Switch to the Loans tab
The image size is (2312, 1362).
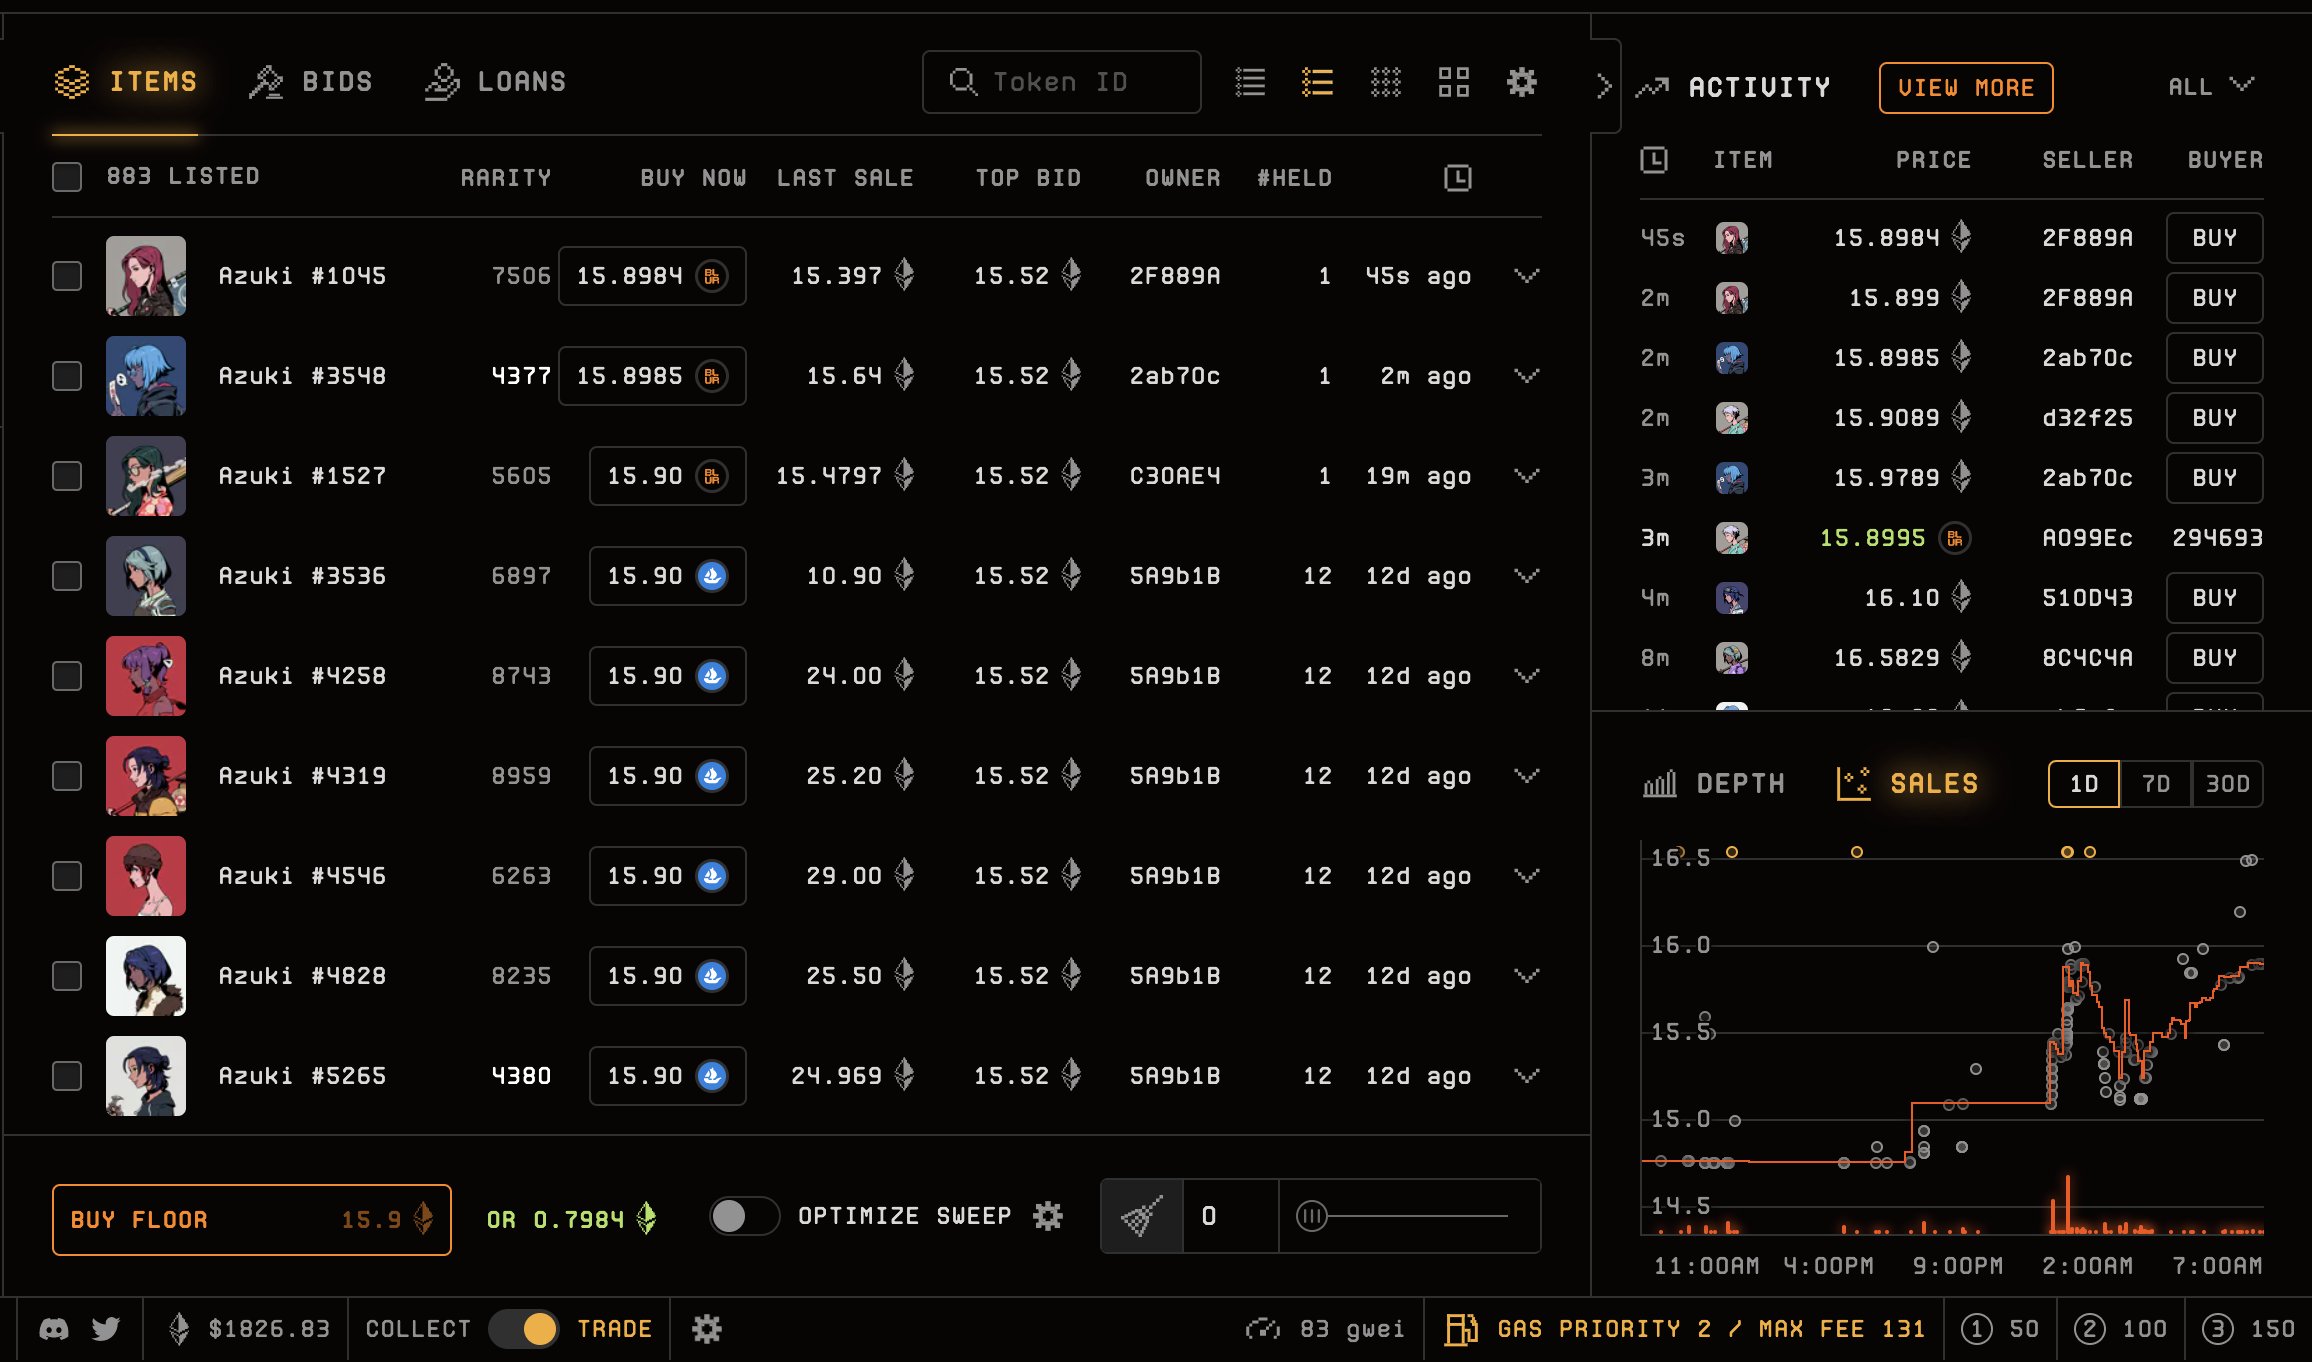coord(495,82)
